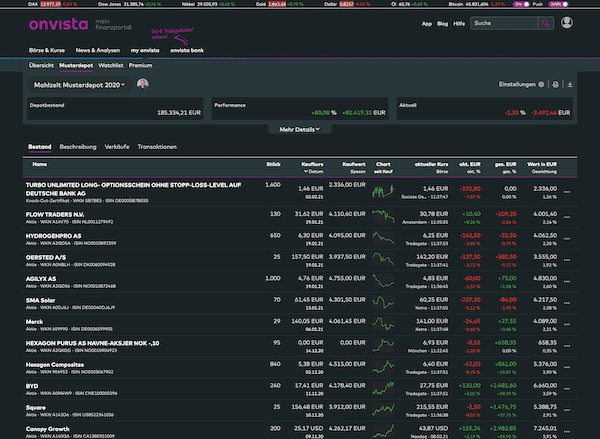Viewport: 600px width, 439px height.
Task: Select the Musterdepot tab
Action: coord(76,65)
